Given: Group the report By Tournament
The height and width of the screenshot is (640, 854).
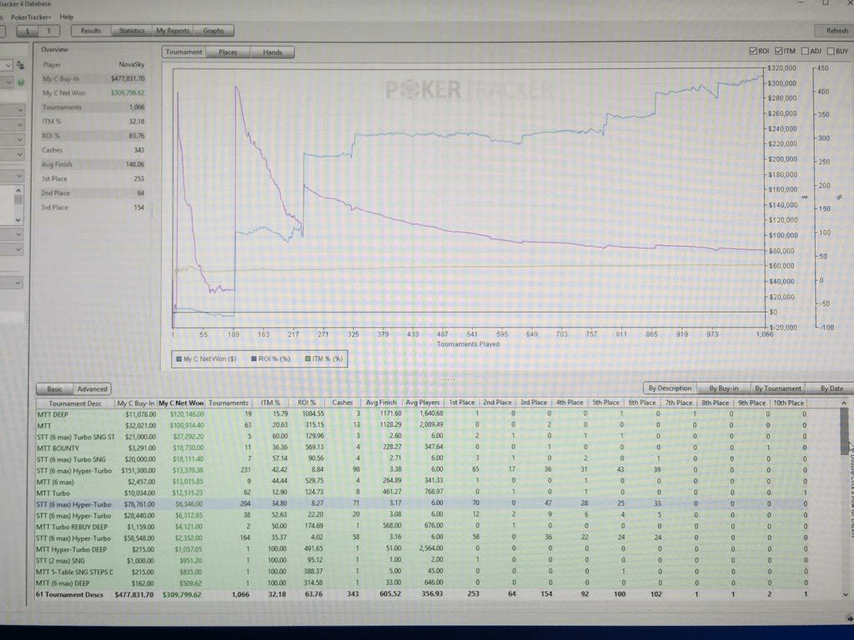Looking at the screenshot, I should point(778,388).
